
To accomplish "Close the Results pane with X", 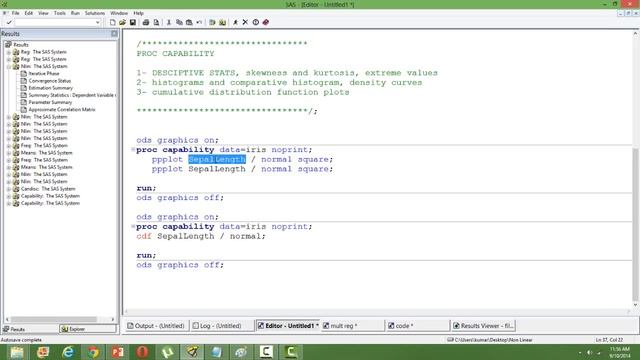I will 114,33.
